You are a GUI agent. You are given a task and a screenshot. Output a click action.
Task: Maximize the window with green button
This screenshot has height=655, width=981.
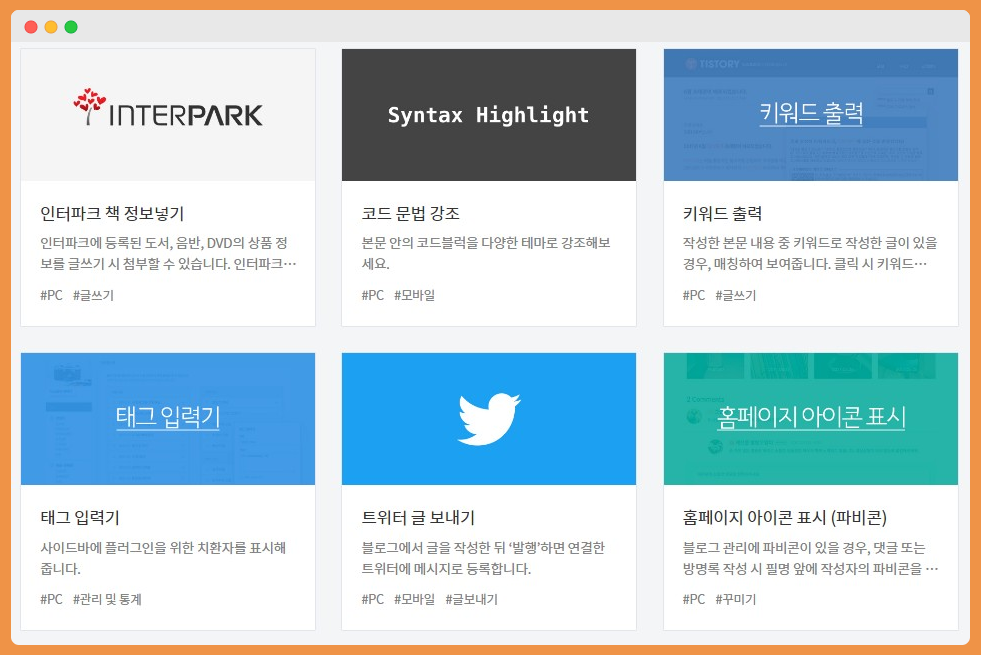[x=71, y=27]
